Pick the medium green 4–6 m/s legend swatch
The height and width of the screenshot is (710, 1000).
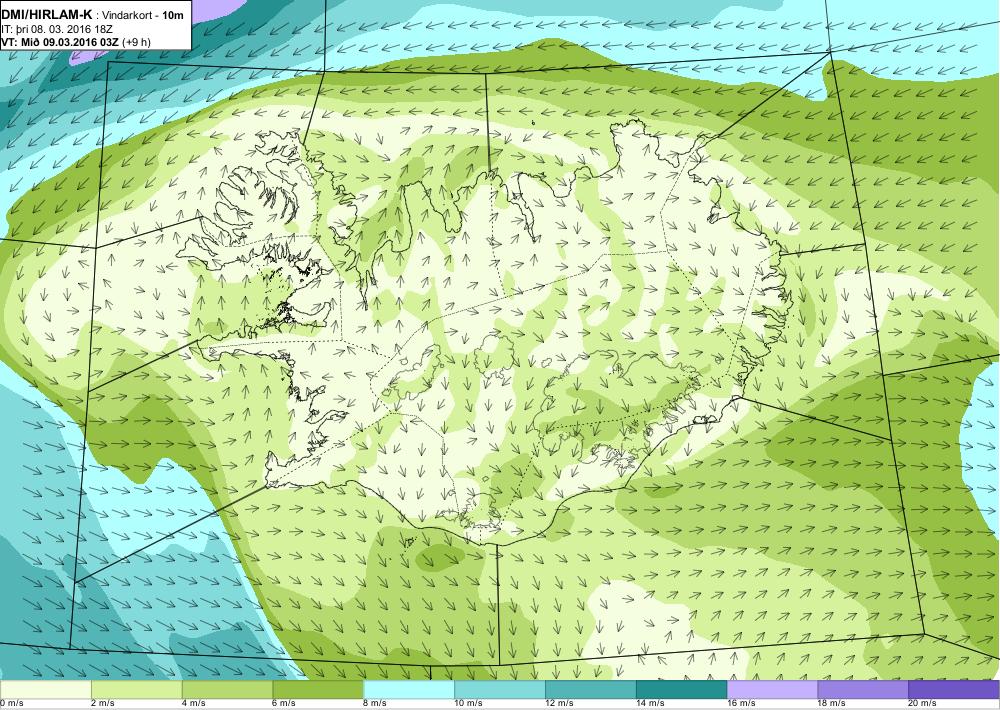[227, 690]
